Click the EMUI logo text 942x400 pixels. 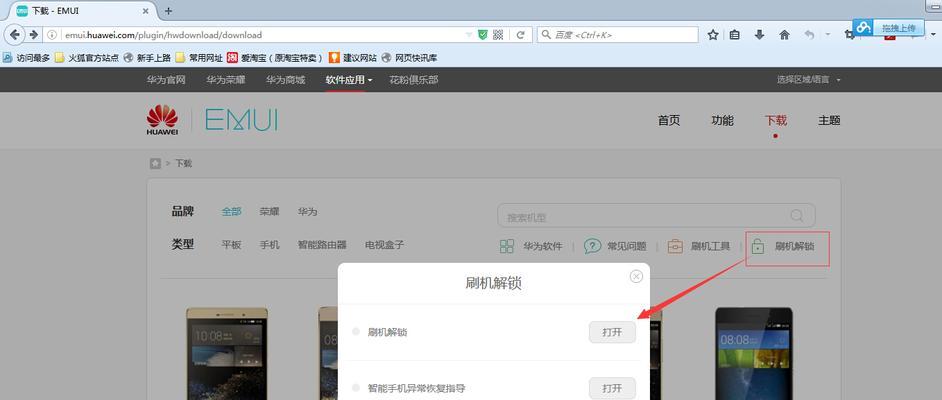click(x=241, y=120)
